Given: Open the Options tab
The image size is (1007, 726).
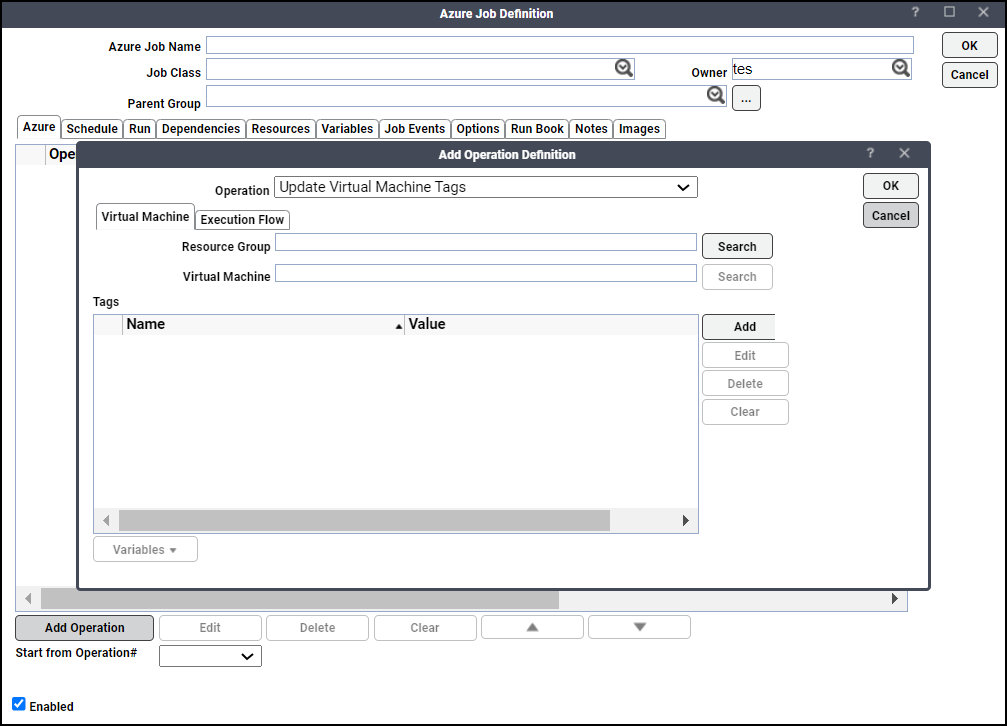Looking at the screenshot, I should point(478,129).
